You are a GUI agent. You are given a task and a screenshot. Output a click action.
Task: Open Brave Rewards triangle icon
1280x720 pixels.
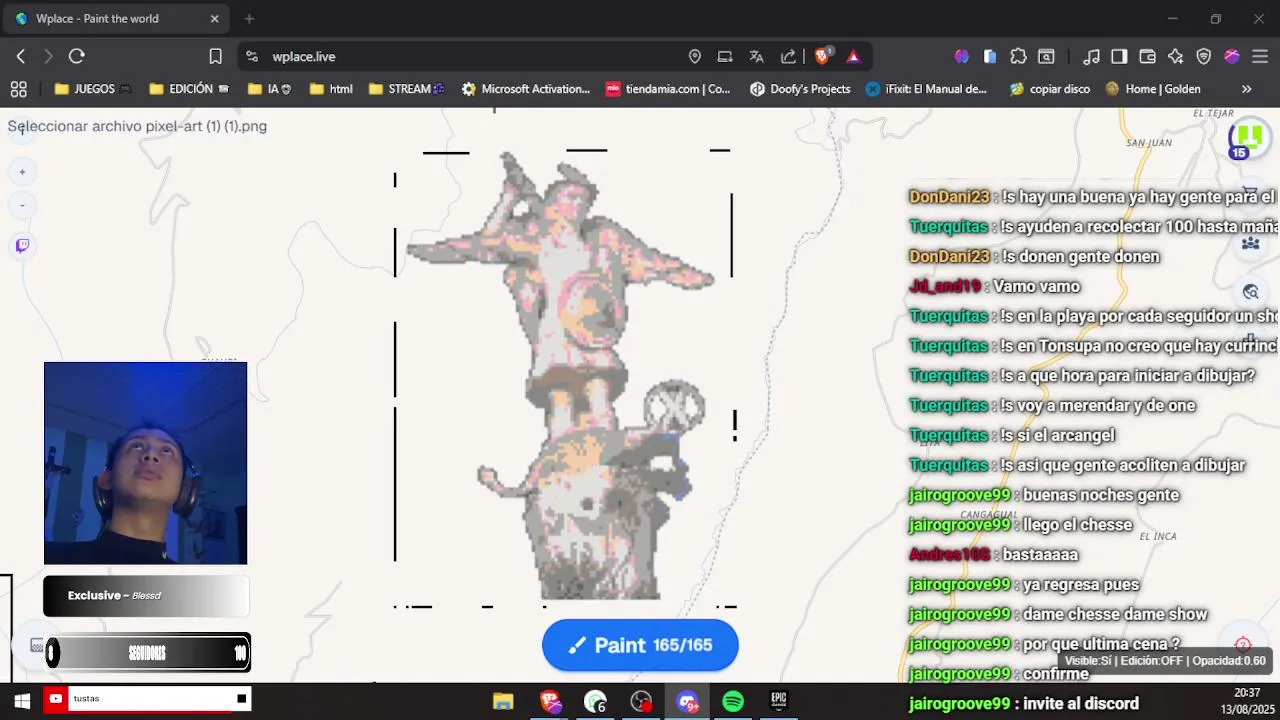tap(853, 57)
